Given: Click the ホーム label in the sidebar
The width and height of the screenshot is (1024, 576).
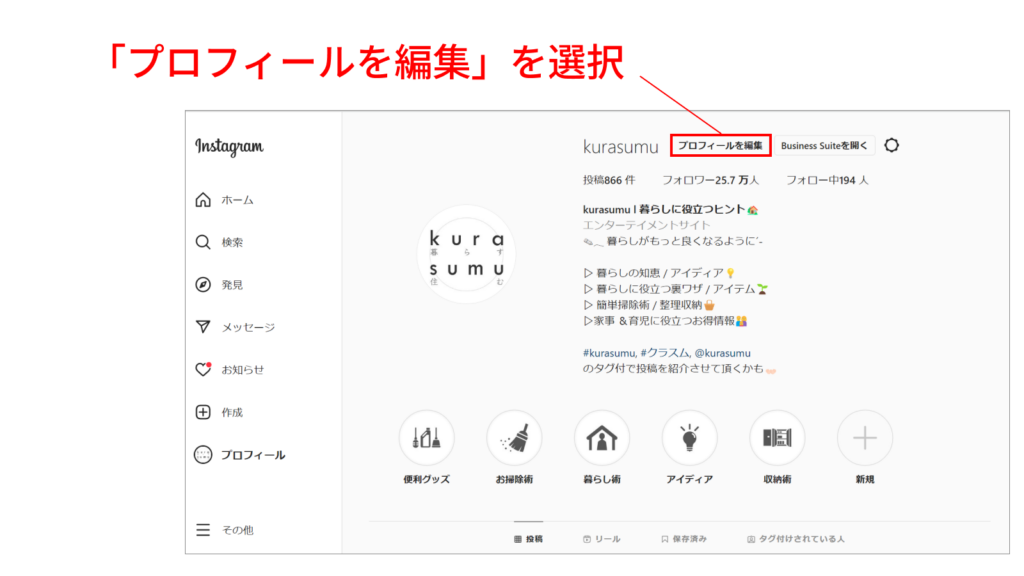Looking at the screenshot, I should click(237, 200).
